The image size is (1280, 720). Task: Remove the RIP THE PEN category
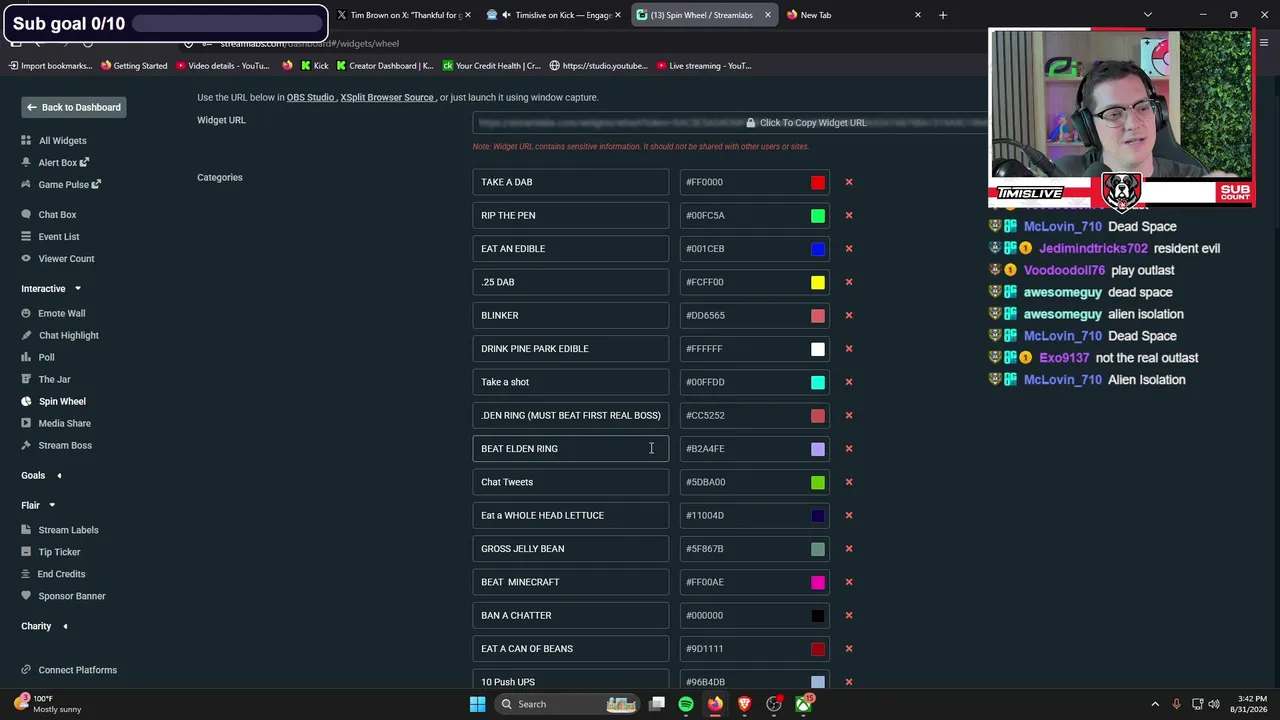(849, 215)
